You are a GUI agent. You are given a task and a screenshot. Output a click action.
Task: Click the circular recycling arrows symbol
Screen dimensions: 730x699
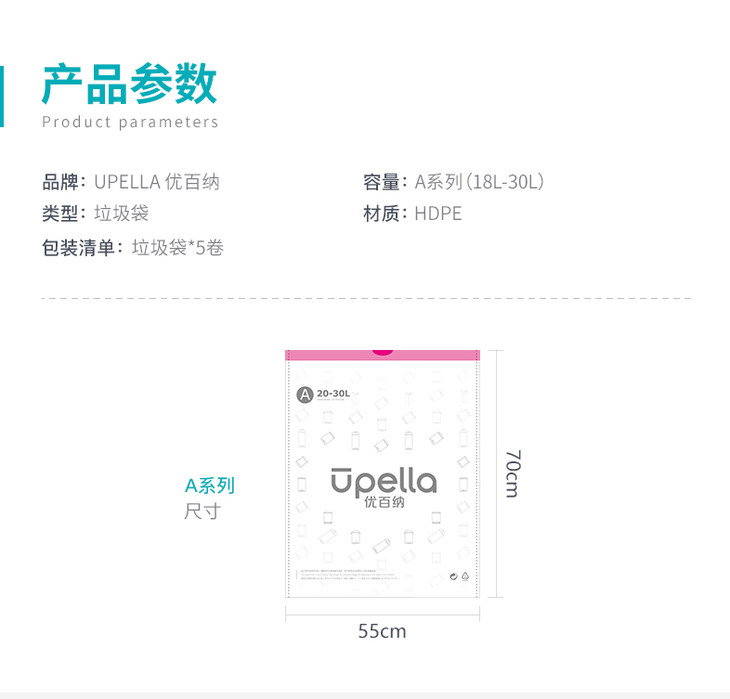[x=453, y=577]
